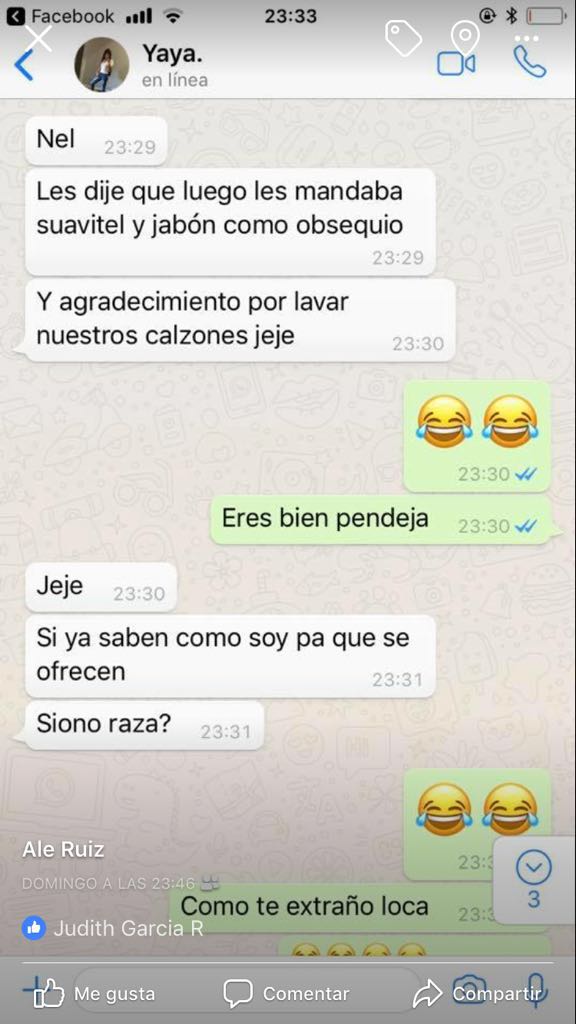Tap the Domingo a las 23:46 timestamp
This screenshot has width=576, height=1024.
click(109, 884)
